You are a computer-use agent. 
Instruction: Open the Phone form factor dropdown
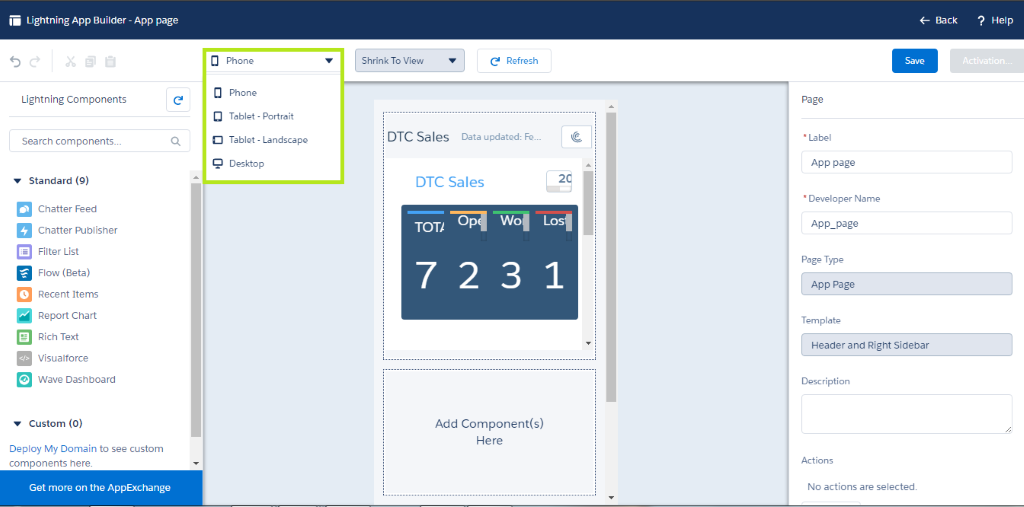pyautogui.click(x=272, y=61)
